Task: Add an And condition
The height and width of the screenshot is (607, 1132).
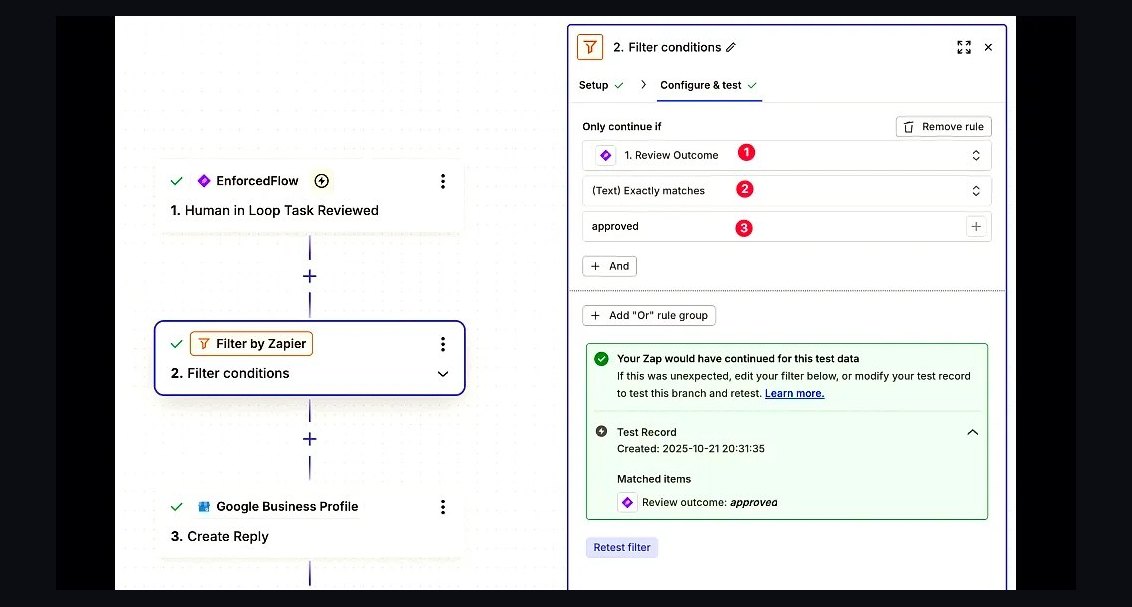Action: (x=609, y=266)
